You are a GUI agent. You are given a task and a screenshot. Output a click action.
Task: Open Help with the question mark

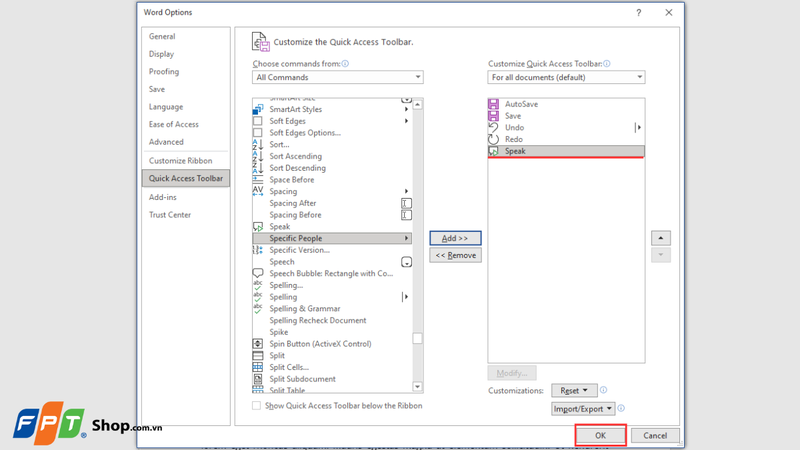coord(638,13)
